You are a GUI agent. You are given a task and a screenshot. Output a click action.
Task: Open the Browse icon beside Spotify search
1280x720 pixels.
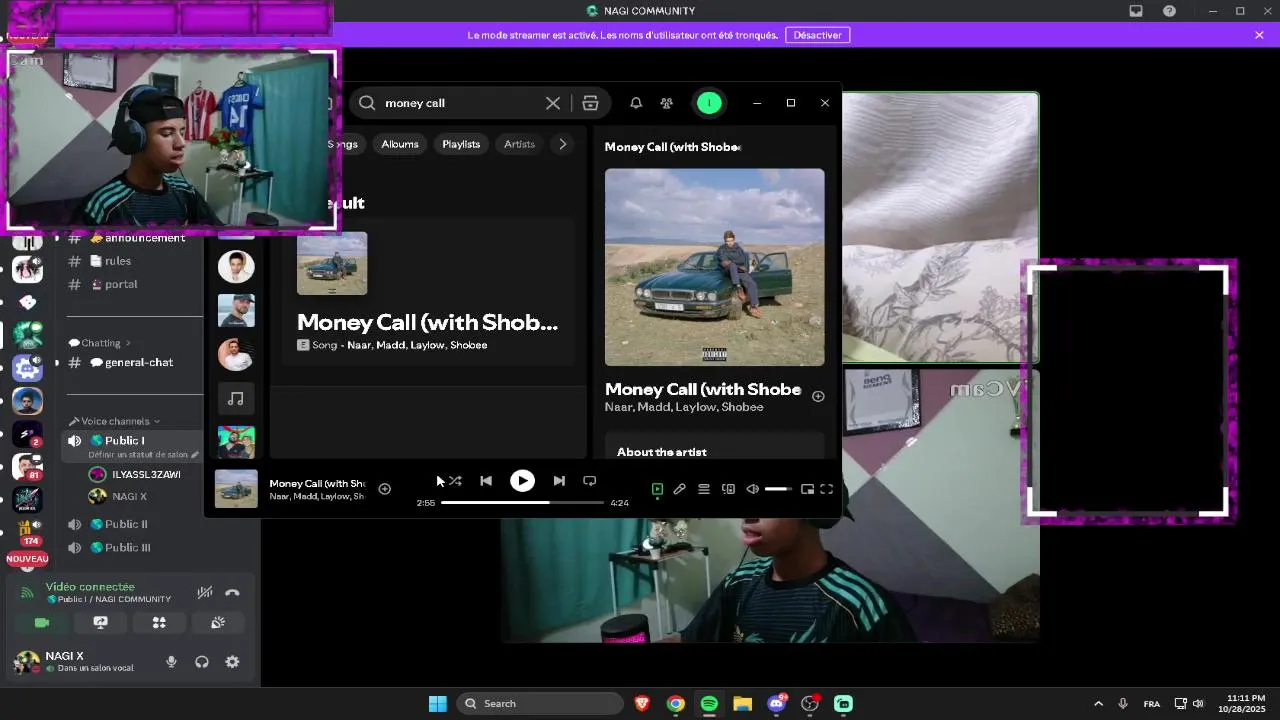590,103
